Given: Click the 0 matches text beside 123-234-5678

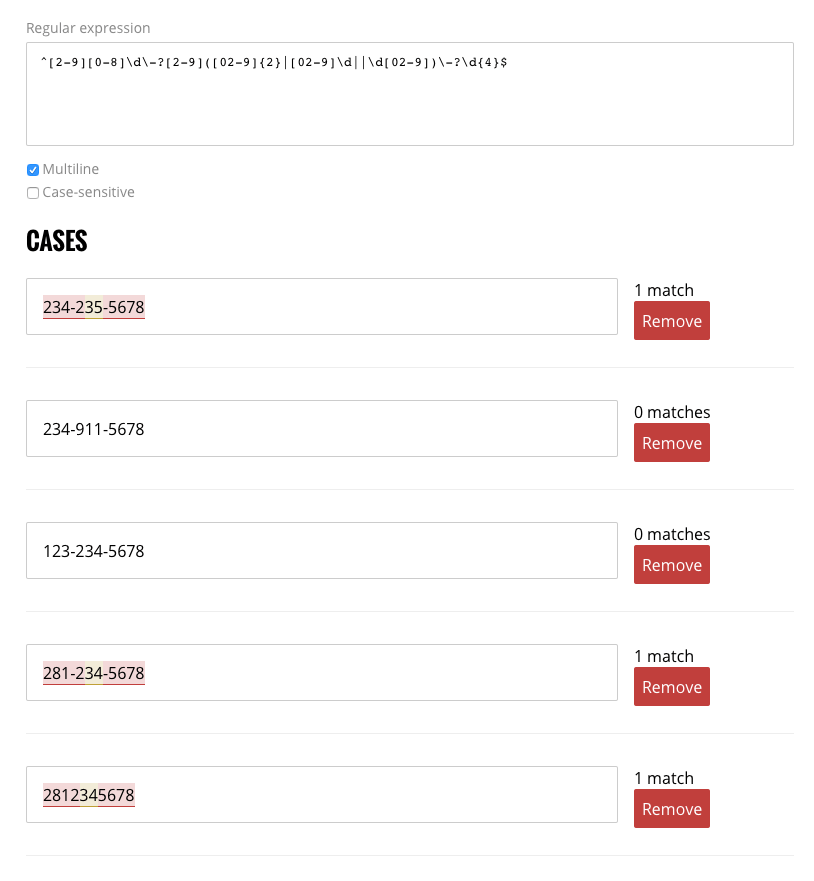Looking at the screenshot, I should tap(672, 534).
